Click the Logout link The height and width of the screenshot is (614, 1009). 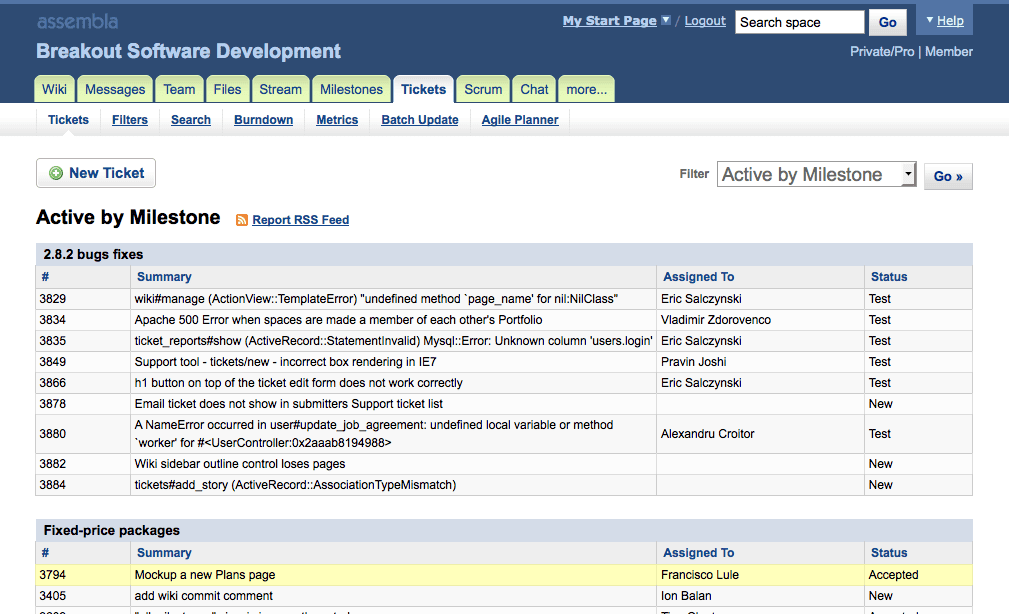(x=705, y=21)
